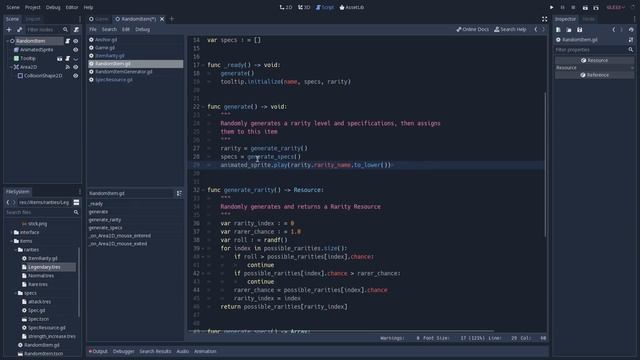This screenshot has height=360, width=640.
Task: Open Inspector object history icon
Action: pyautogui.click(x=631, y=30)
